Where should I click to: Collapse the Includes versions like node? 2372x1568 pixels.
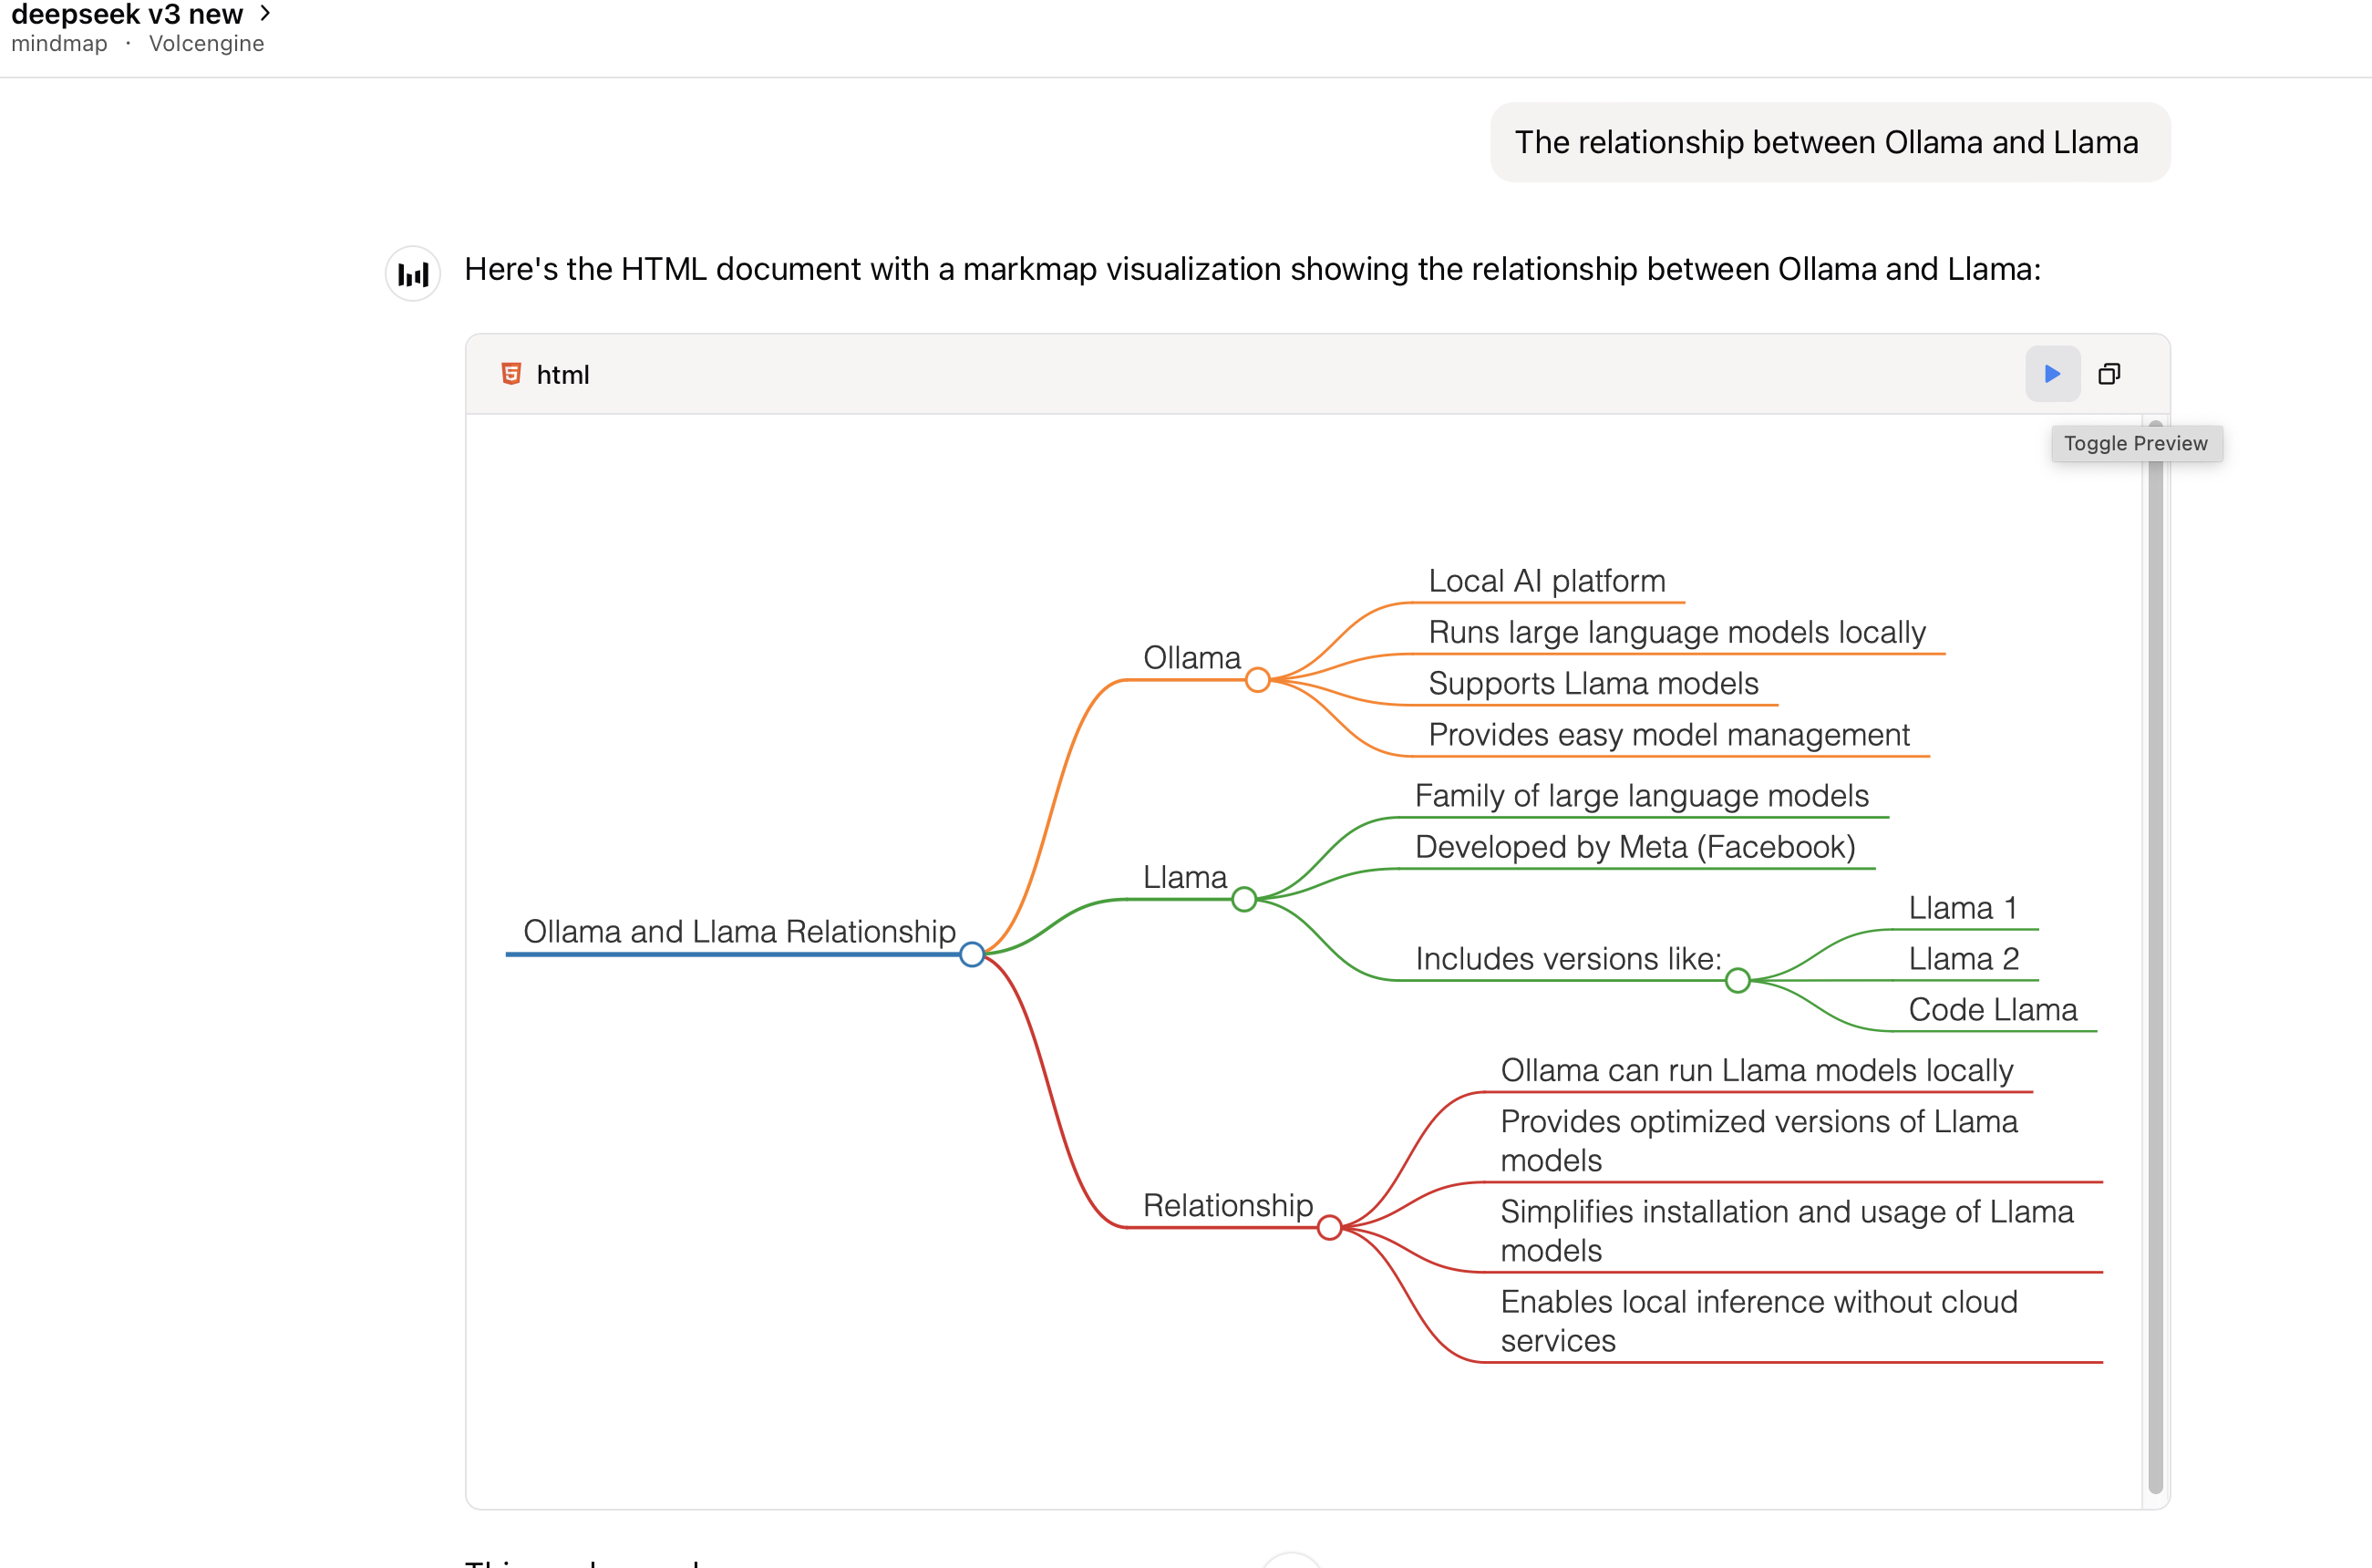click(1737, 980)
